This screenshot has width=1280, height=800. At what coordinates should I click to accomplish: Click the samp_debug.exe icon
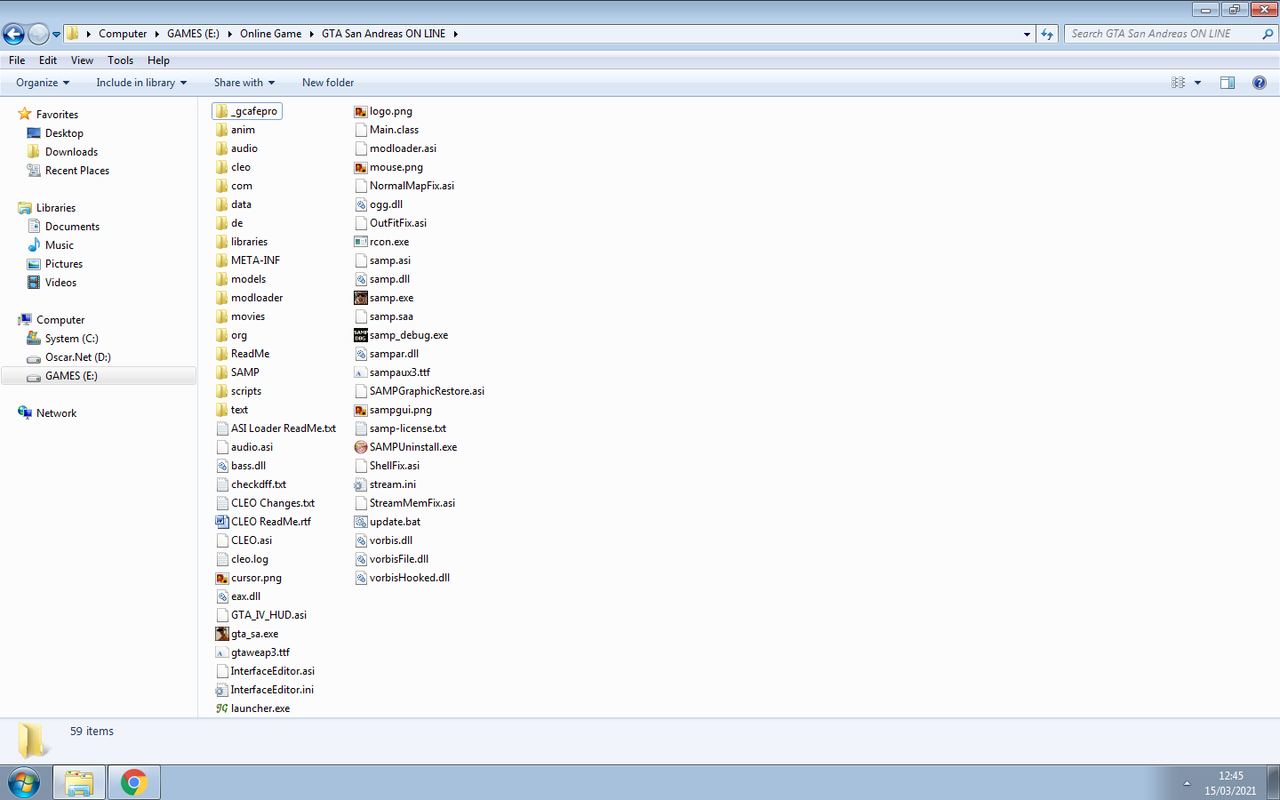click(x=361, y=335)
